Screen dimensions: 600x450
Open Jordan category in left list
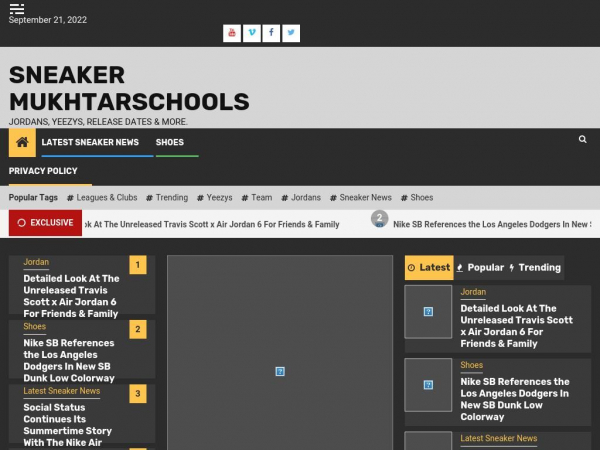pos(36,262)
